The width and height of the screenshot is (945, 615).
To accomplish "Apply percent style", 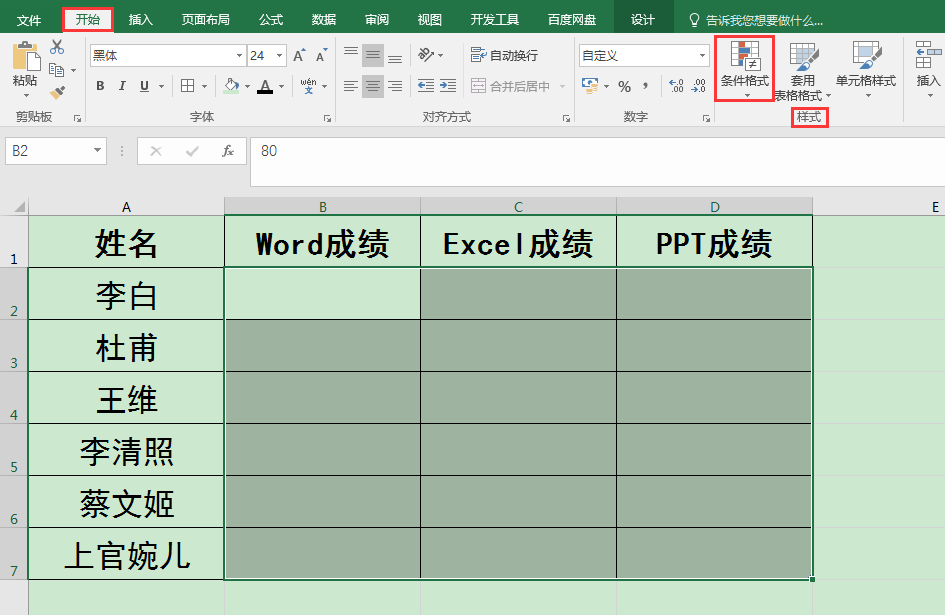I will point(624,86).
